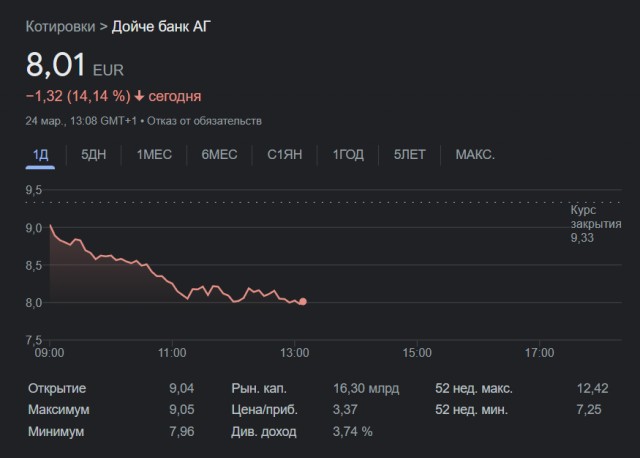Click the current price dot on chart
Image resolution: width=640 pixels, height=458 pixels.
click(303, 301)
